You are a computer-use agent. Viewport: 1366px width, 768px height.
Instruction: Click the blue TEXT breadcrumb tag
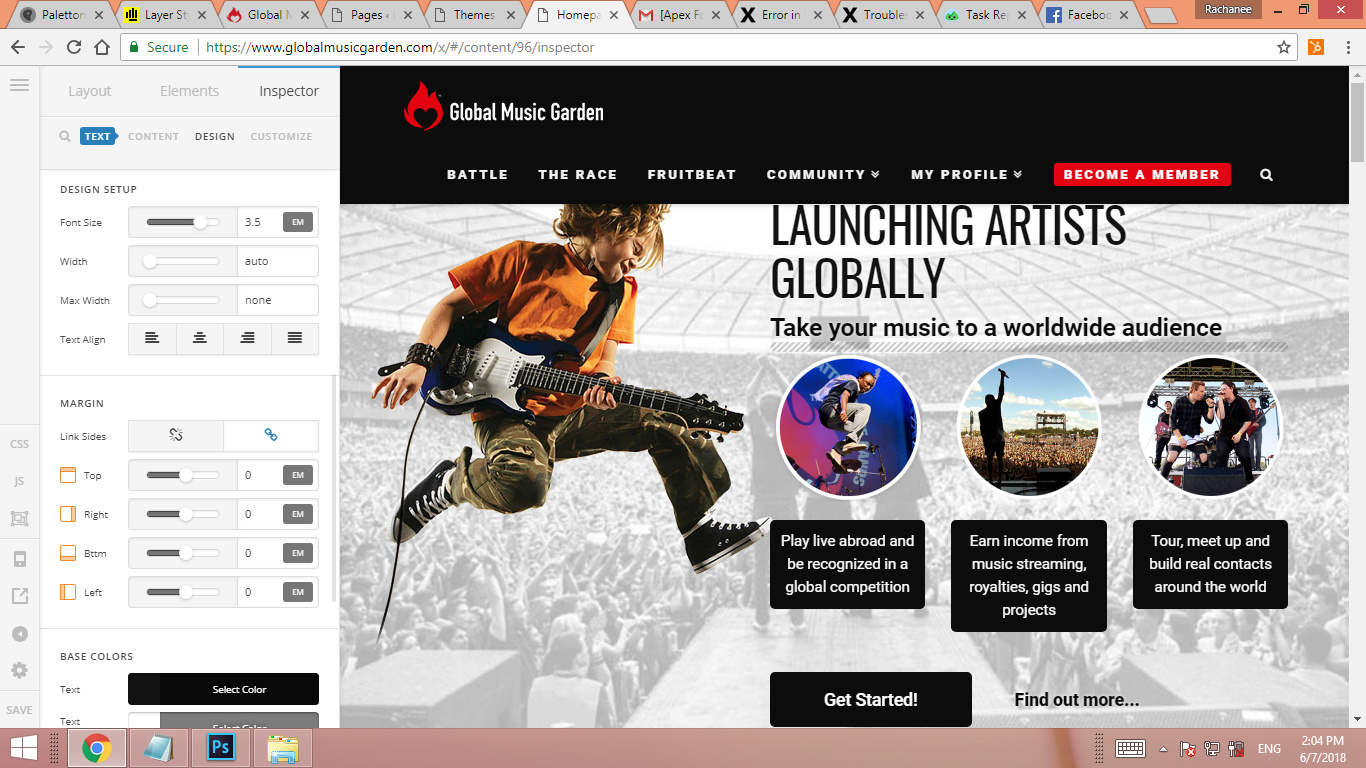click(x=97, y=136)
